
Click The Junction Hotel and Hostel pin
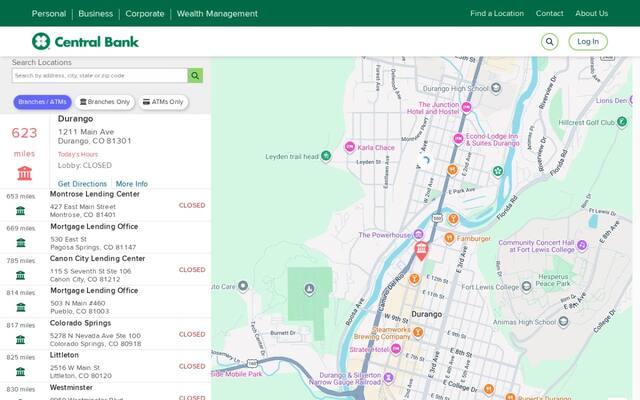[x=467, y=107]
